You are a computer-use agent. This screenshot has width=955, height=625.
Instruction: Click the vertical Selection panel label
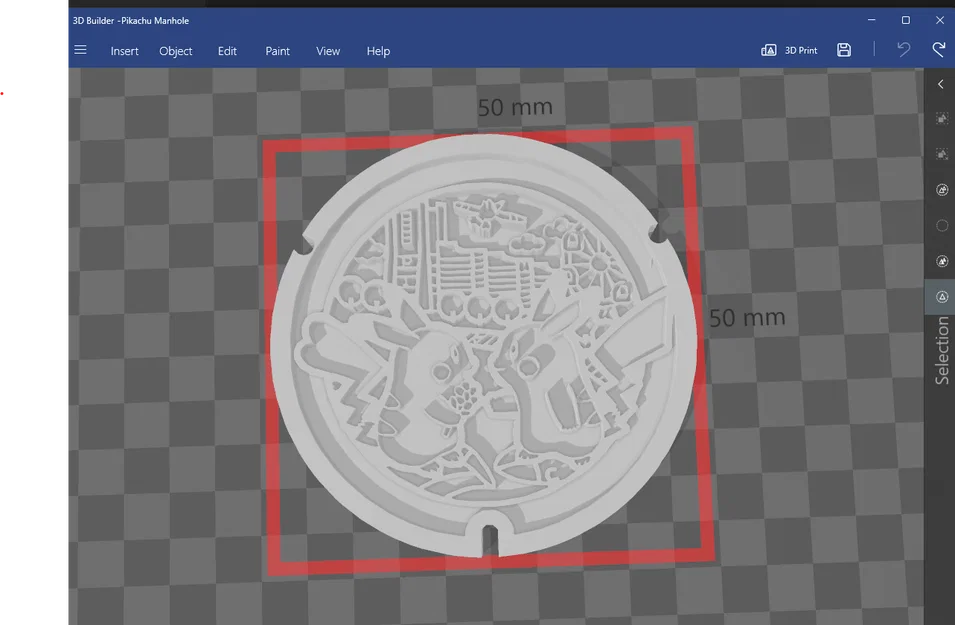(942, 350)
